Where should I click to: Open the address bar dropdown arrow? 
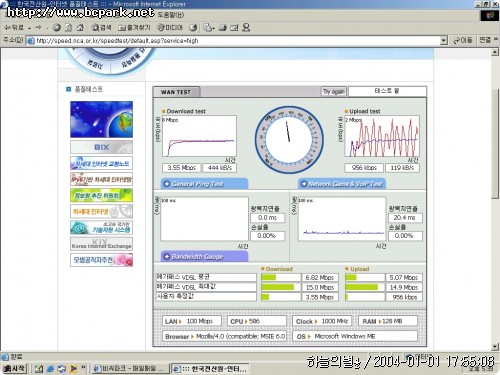tap(443, 41)
